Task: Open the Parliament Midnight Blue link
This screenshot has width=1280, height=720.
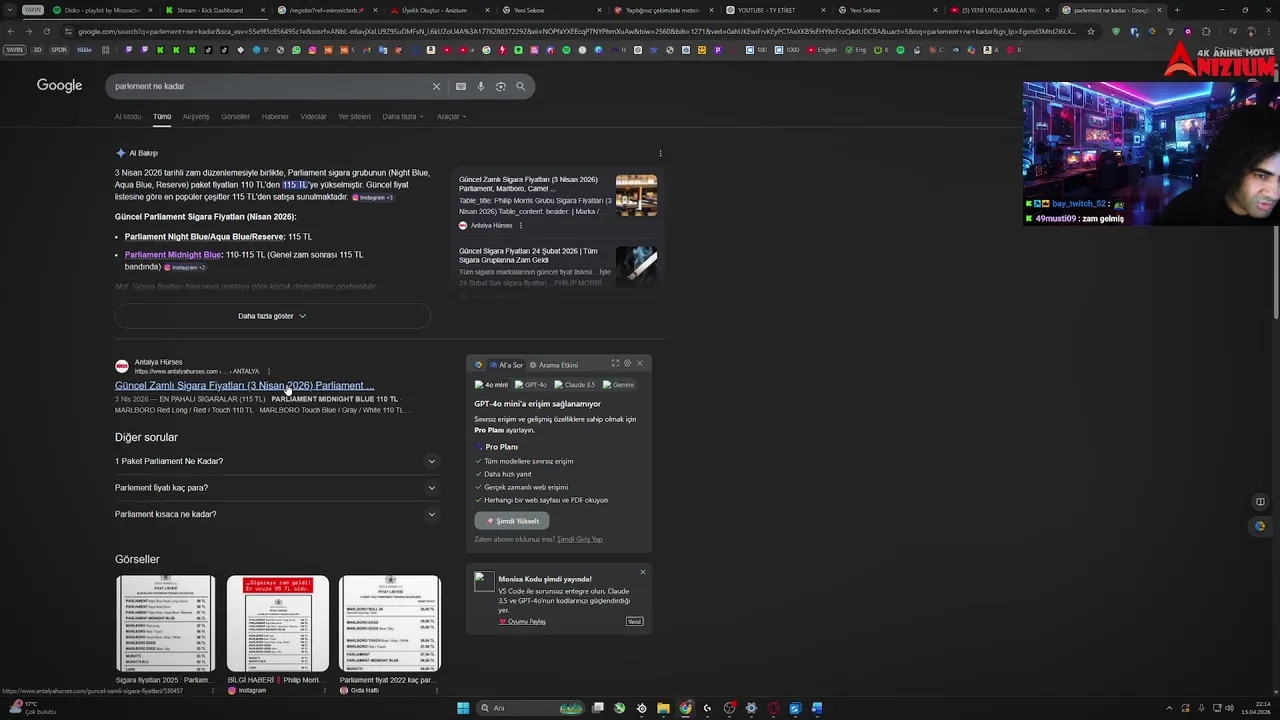Action: point(173,255)
